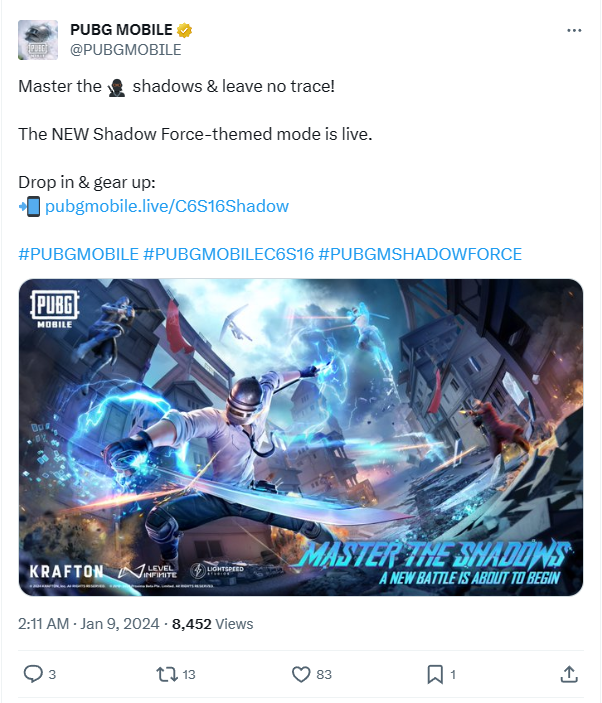Viewport: 602px width, 703px height.
Task: Bookmark this PUBG MOBILE tweet
Action: click(x=435, y=674)
